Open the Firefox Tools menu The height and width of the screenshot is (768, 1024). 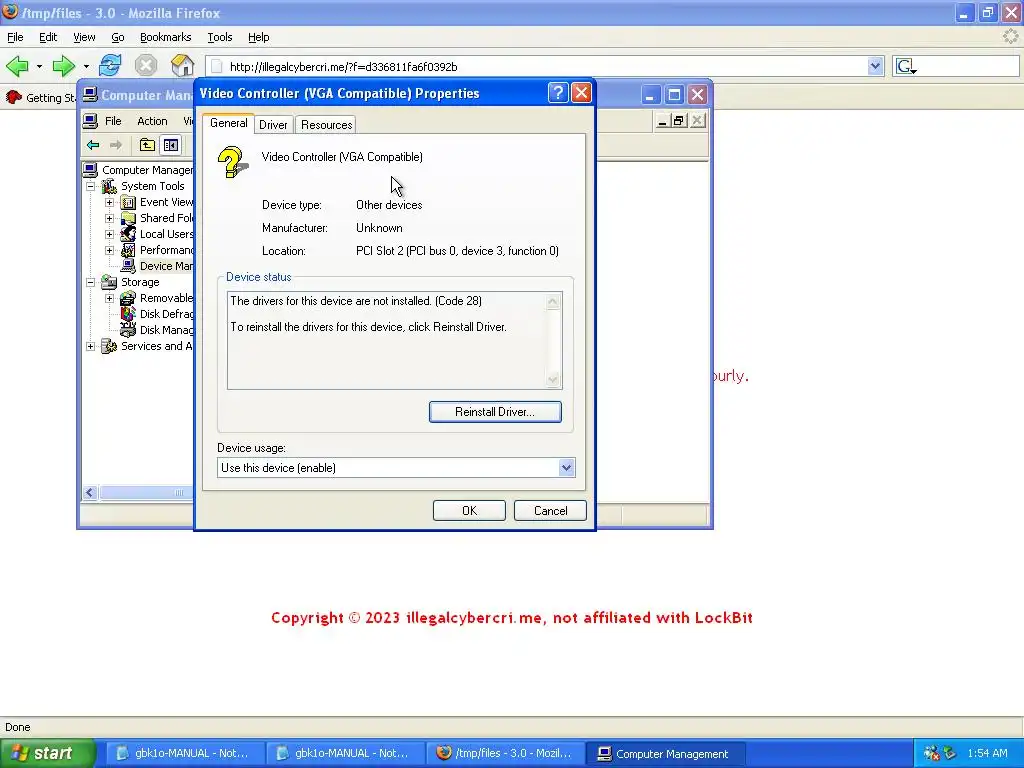219,37
